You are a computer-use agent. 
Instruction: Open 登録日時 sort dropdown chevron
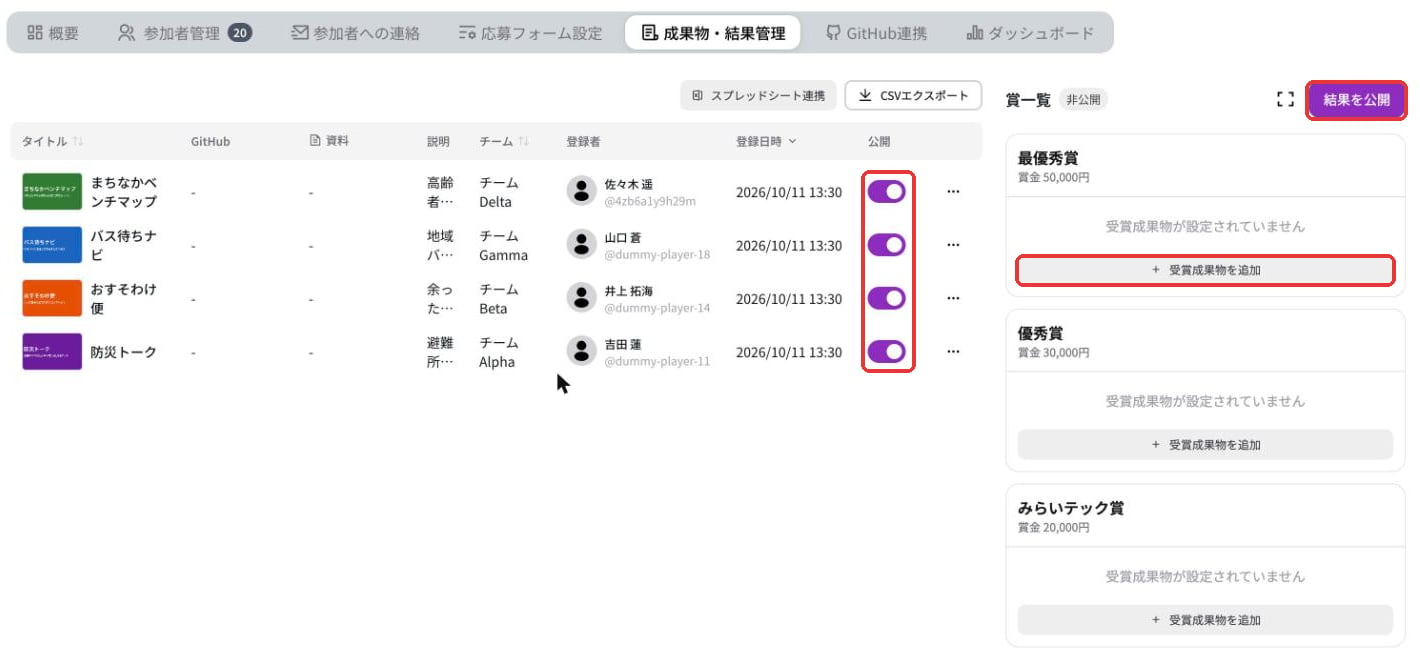click(x=793, y=142)
